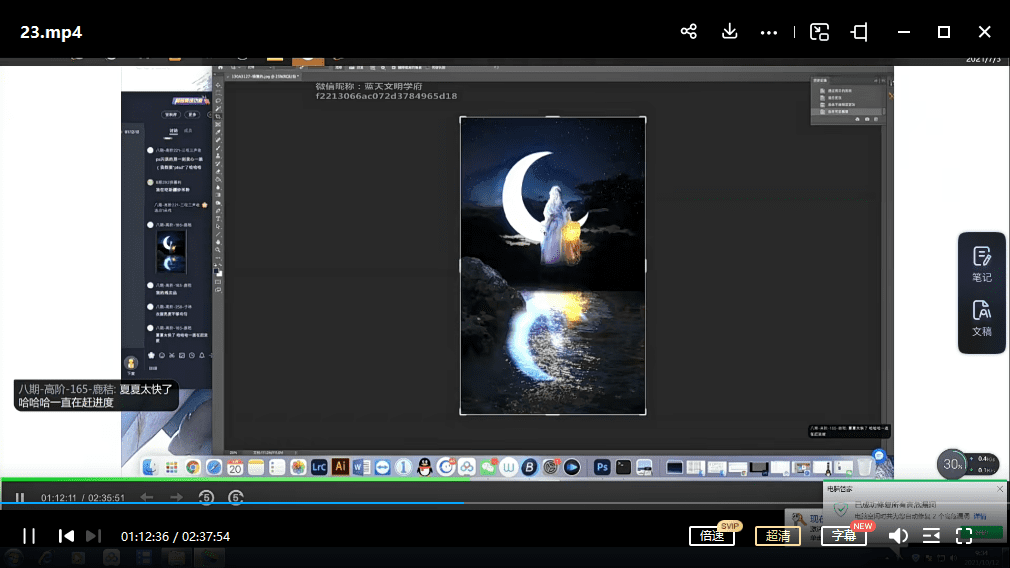Seek on the blue playback progress bar
Screen dimensions: 1010x568
tap(505, 503)
